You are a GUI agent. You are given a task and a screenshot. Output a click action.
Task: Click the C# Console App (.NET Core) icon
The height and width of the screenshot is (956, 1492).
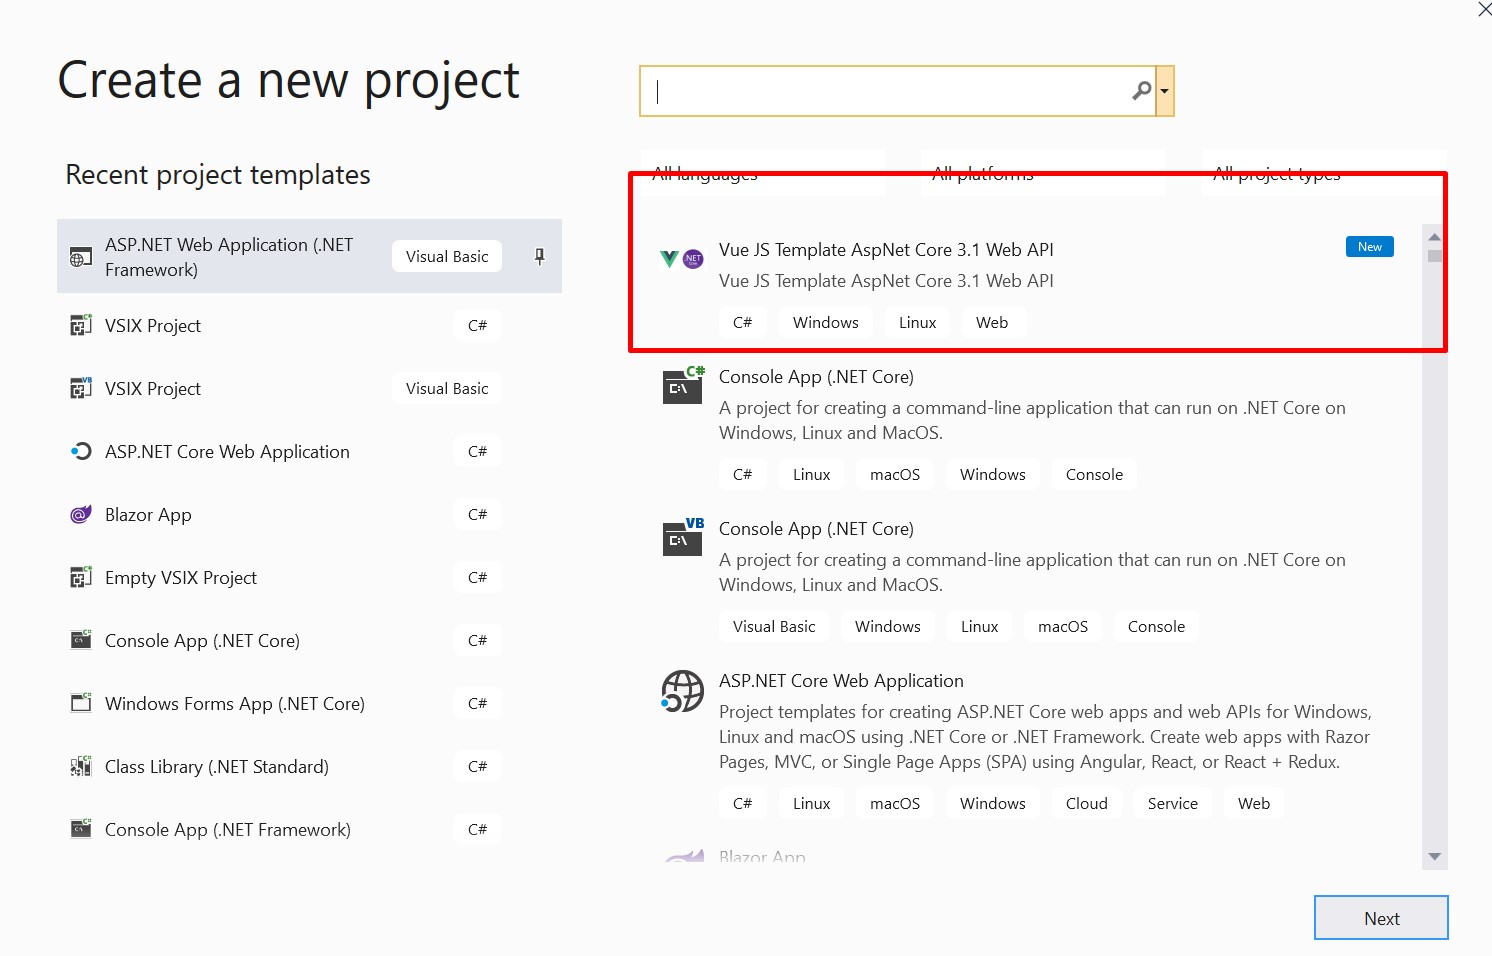click(x=683, y=385)
